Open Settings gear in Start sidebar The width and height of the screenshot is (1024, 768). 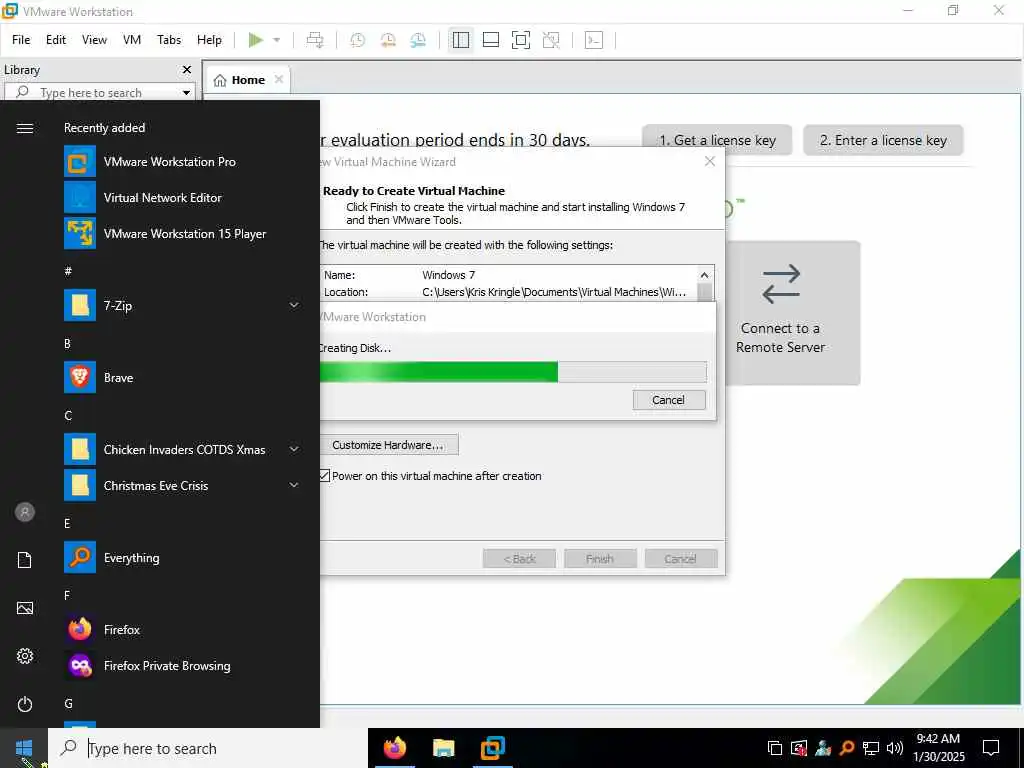25,656
